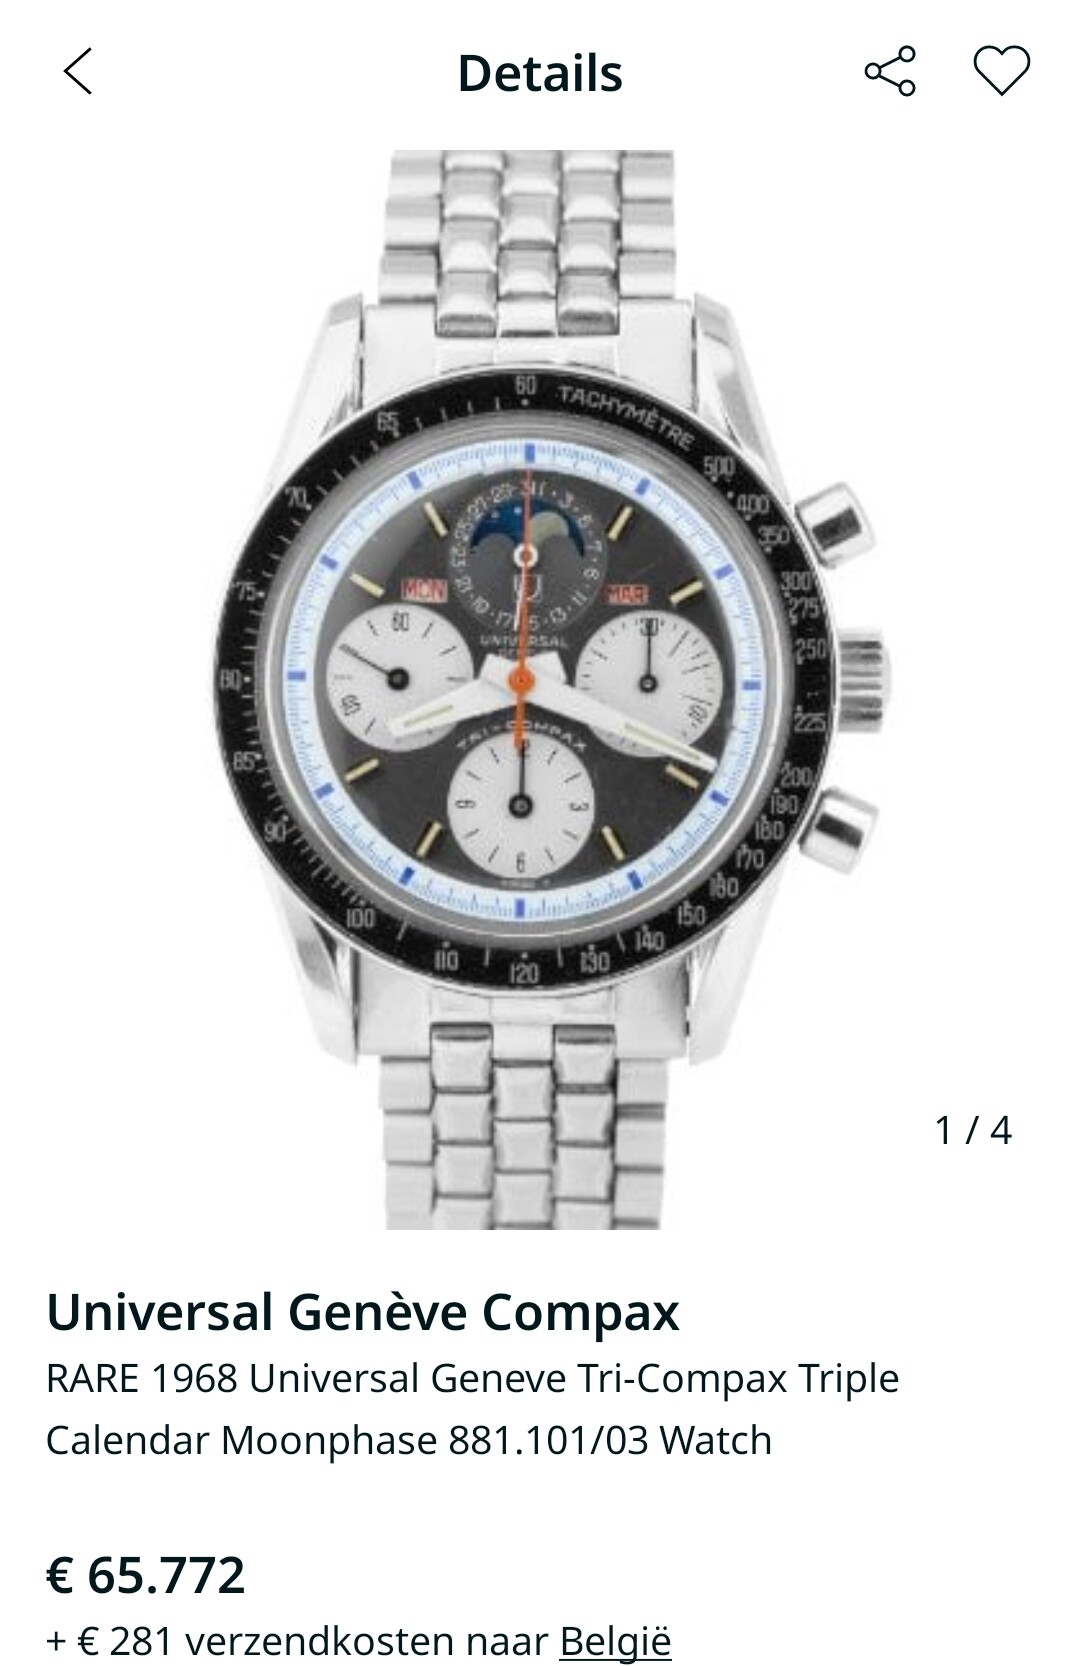Click the TACHYMÈTRE bezel text in photo
Image resolution: width=1079 pixels, height=1666 pixels.
pos(625,414)
